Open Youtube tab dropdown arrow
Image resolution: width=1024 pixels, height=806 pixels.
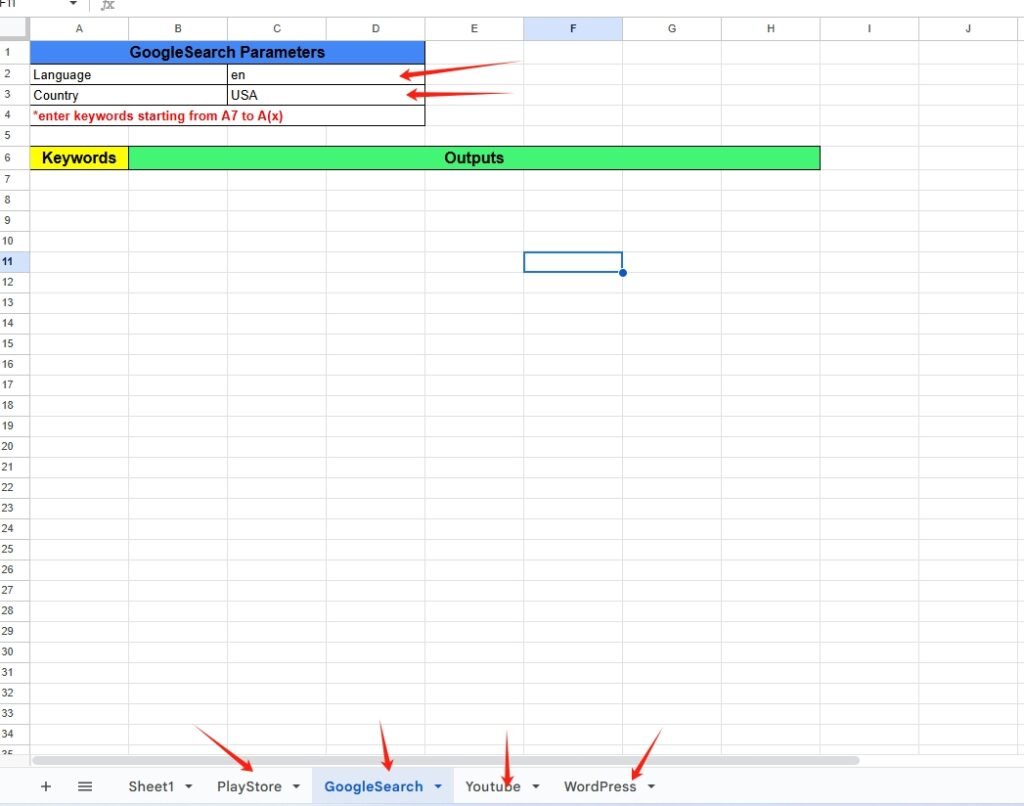tap(536, 786)
